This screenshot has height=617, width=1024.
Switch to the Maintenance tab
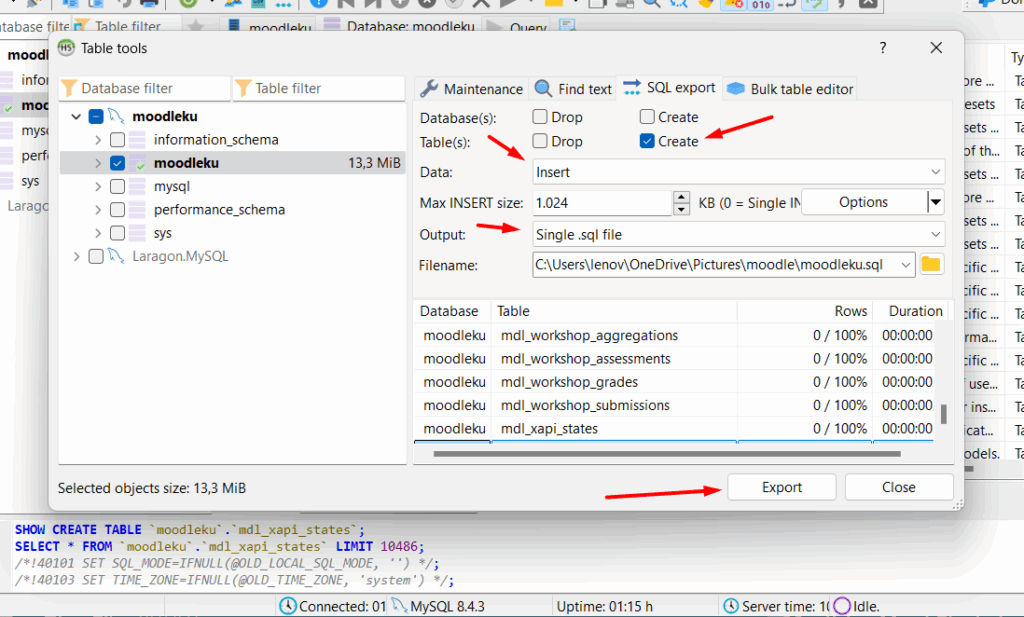[470, 88]
